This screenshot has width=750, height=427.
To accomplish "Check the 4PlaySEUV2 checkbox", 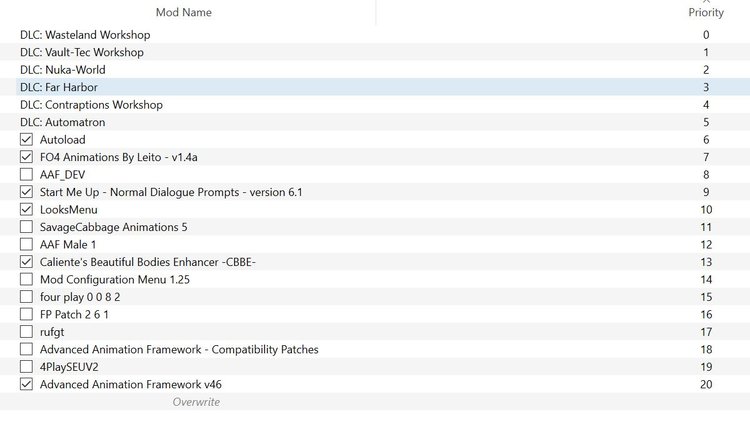I will (x=26, y=367).
